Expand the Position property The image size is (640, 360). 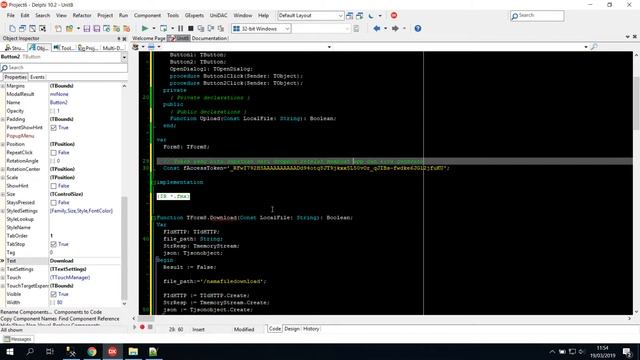(3, 144)
